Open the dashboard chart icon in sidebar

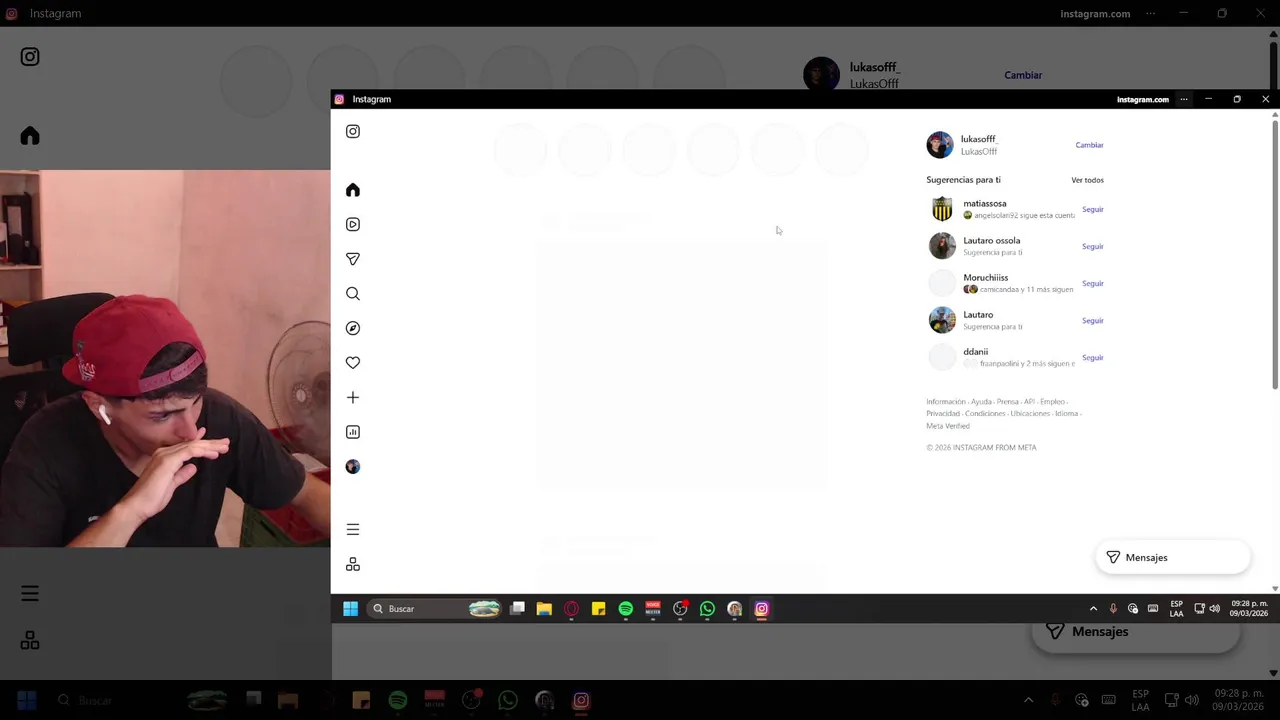click(353, 432)
